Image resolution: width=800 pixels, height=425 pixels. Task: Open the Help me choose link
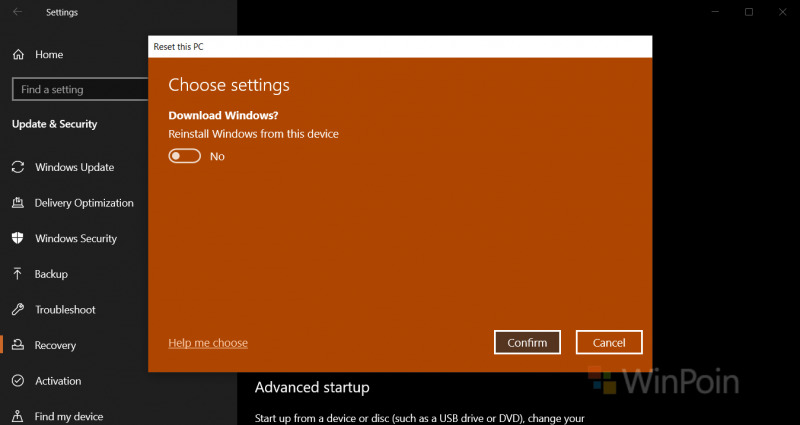click(208, 343)
